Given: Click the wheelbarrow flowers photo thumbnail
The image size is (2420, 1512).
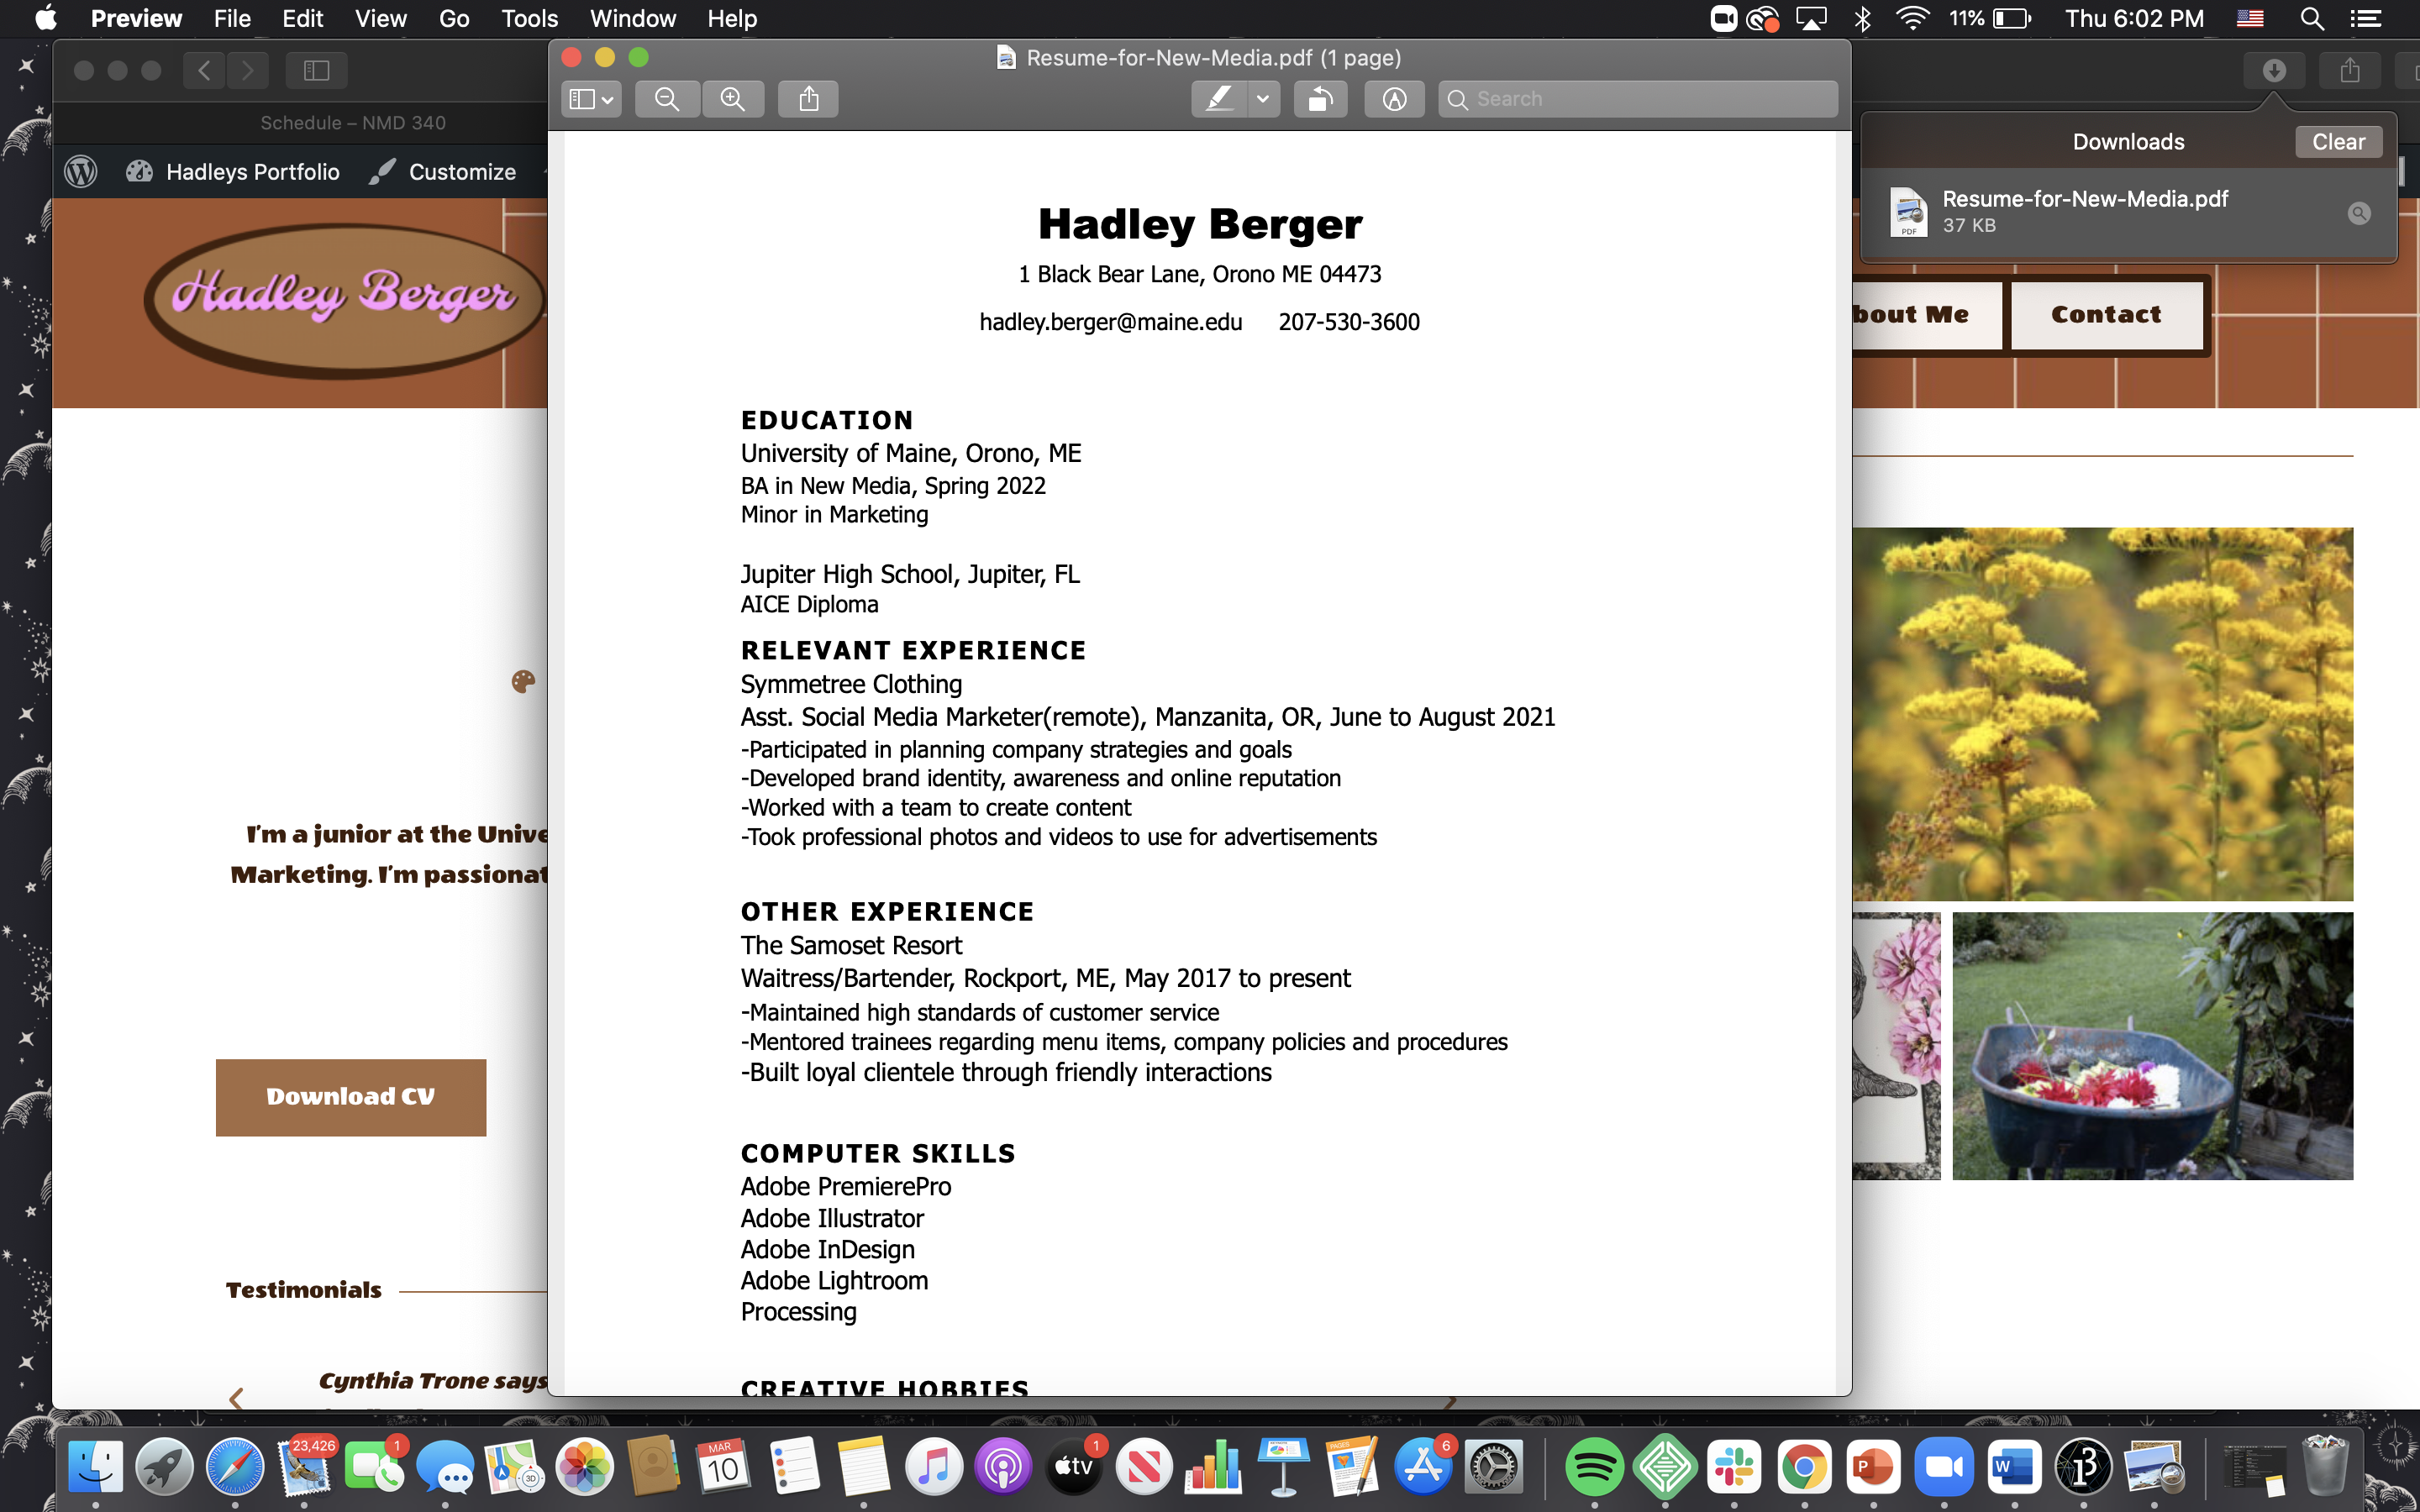Looking at the screenshot, I should pos(2152,1045).
